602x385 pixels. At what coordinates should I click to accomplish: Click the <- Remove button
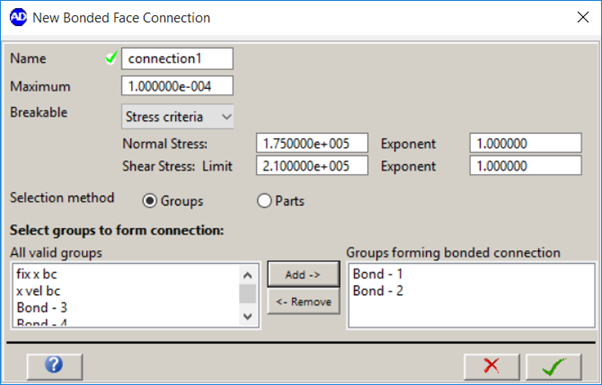[303, 302]
